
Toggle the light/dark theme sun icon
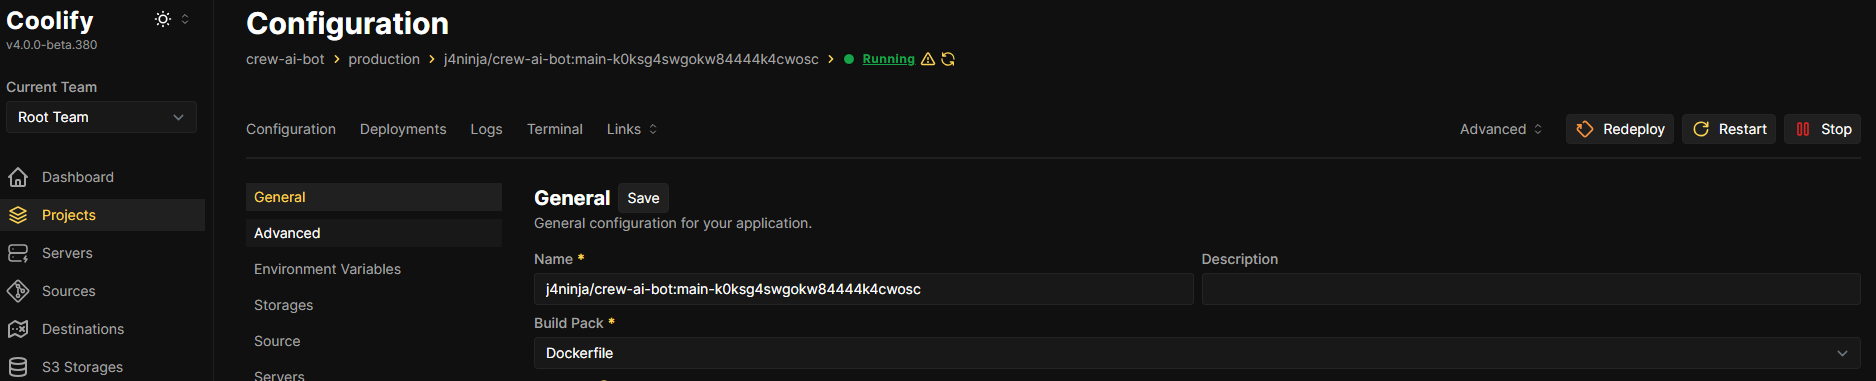click(x=163, y=19)
